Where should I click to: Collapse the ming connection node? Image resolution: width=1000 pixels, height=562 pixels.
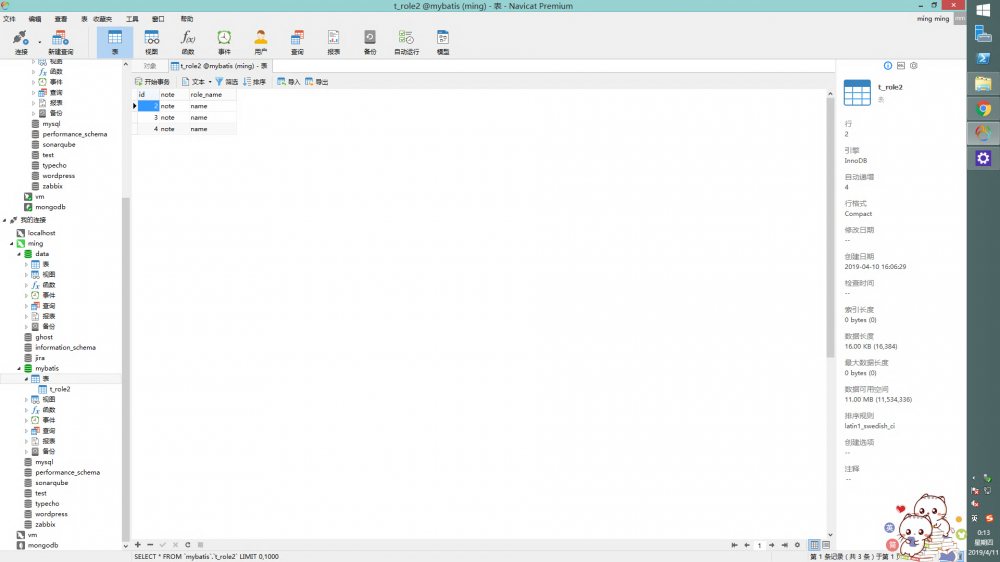(x=11, y=244)
